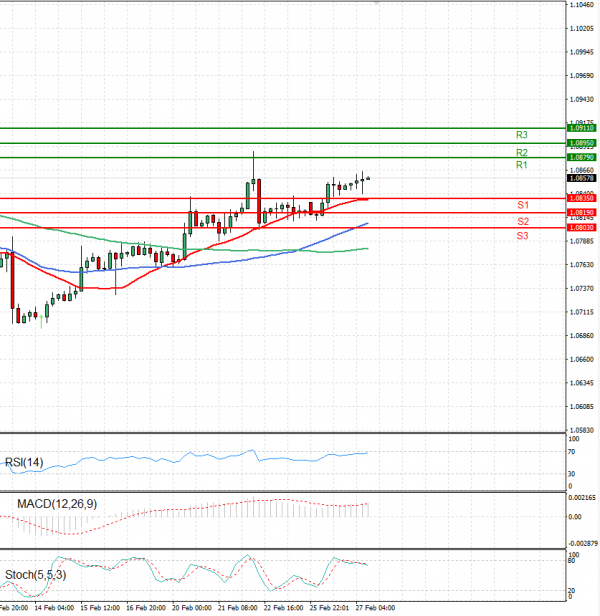Click the 1.06085 price axis value
The width and height of the screenshot is (600, 616).
pos(582,407)
